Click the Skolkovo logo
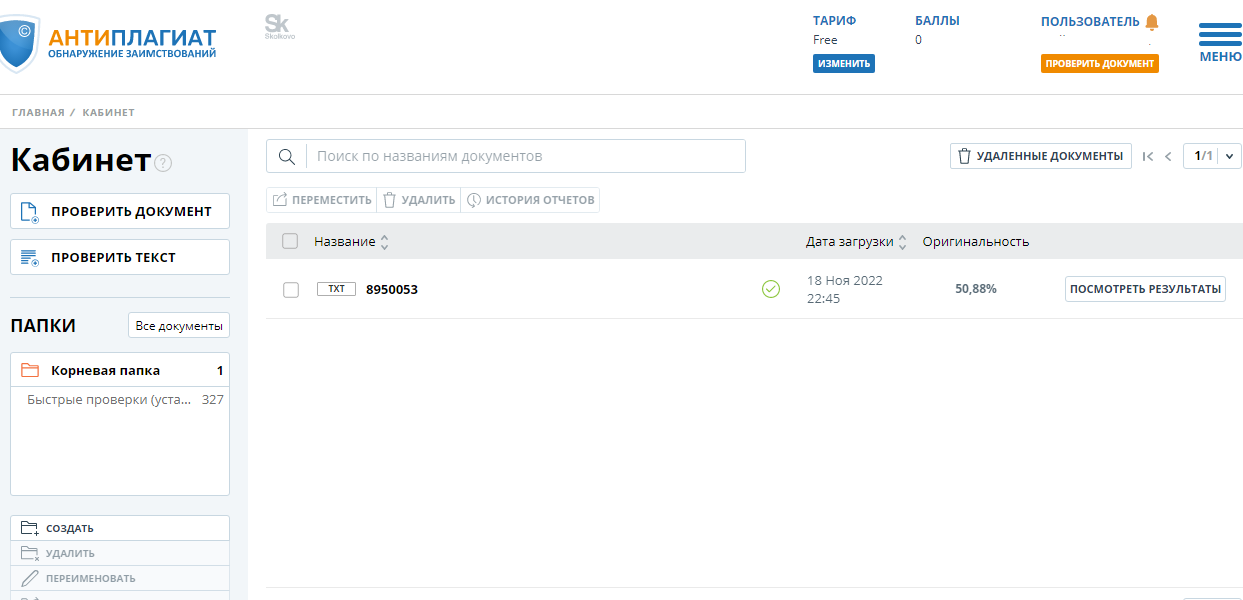This screenshot has width=1243, height=600. (279, 27)
